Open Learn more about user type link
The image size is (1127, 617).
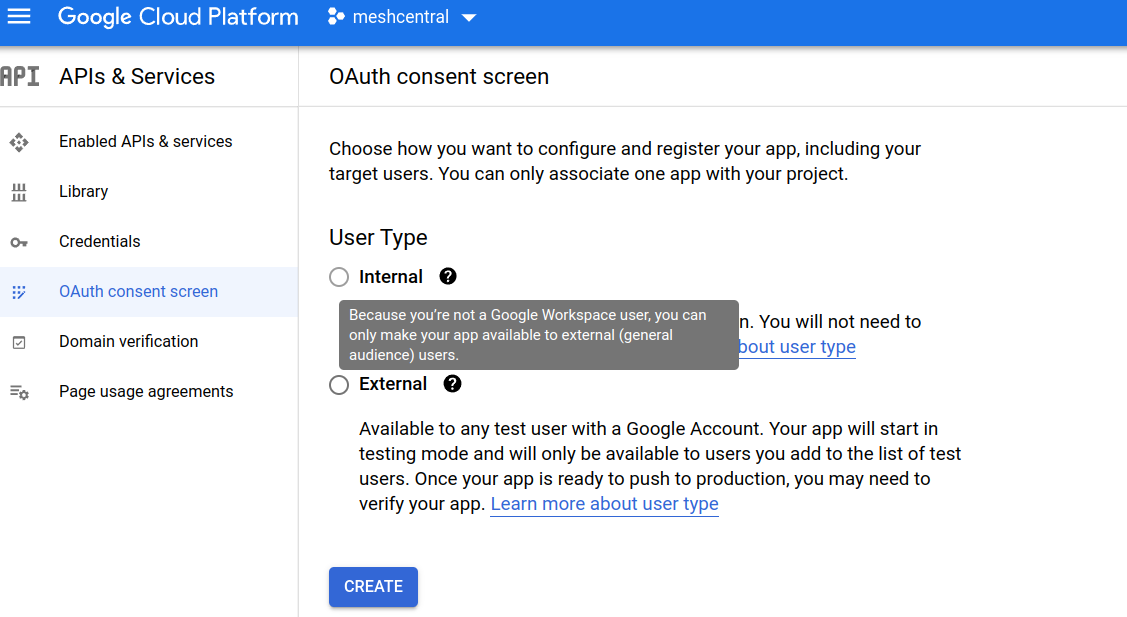click(x=604, y=504)
